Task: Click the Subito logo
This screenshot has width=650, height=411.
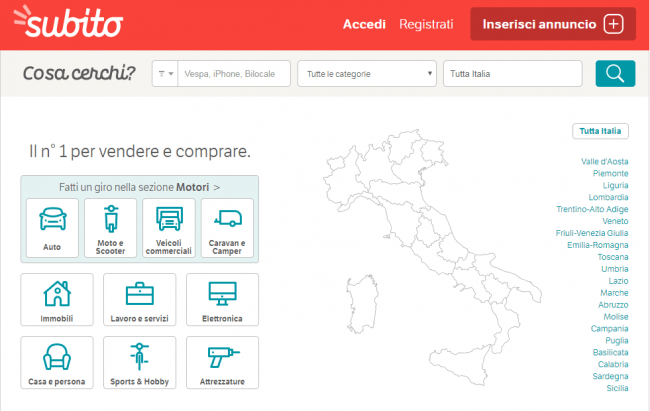Action: [68, 22]
